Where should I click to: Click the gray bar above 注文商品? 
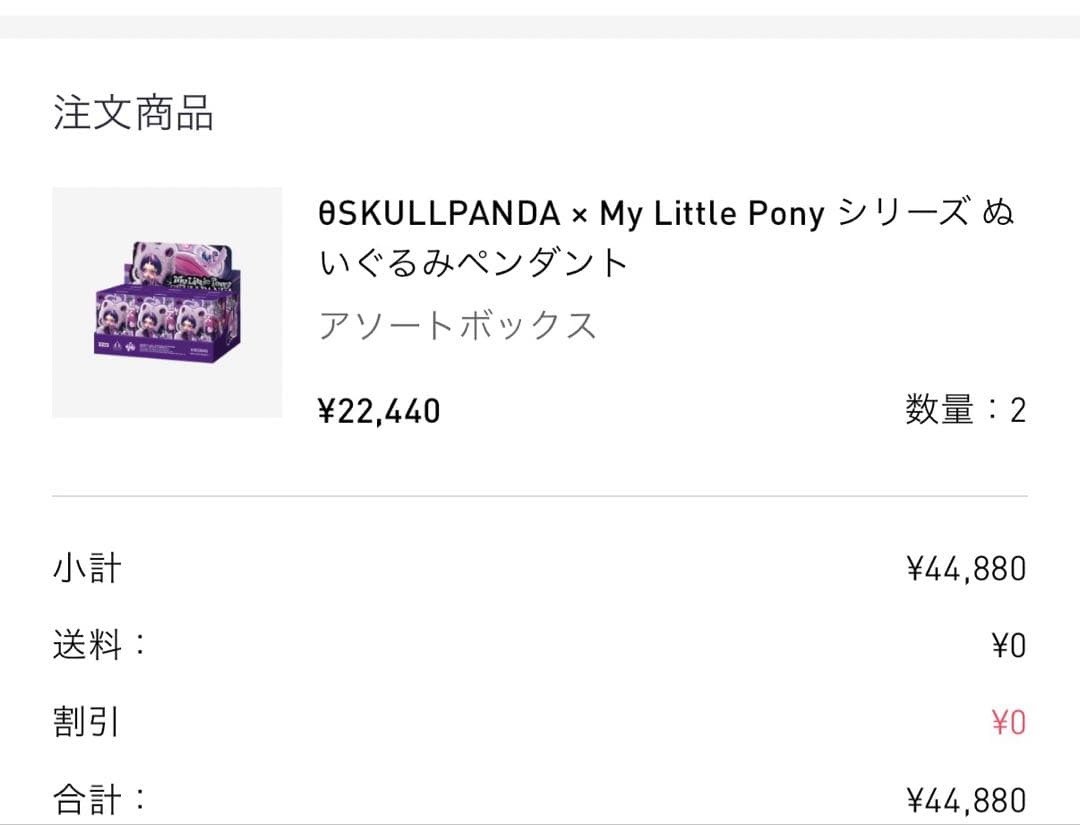pos(540,27)
